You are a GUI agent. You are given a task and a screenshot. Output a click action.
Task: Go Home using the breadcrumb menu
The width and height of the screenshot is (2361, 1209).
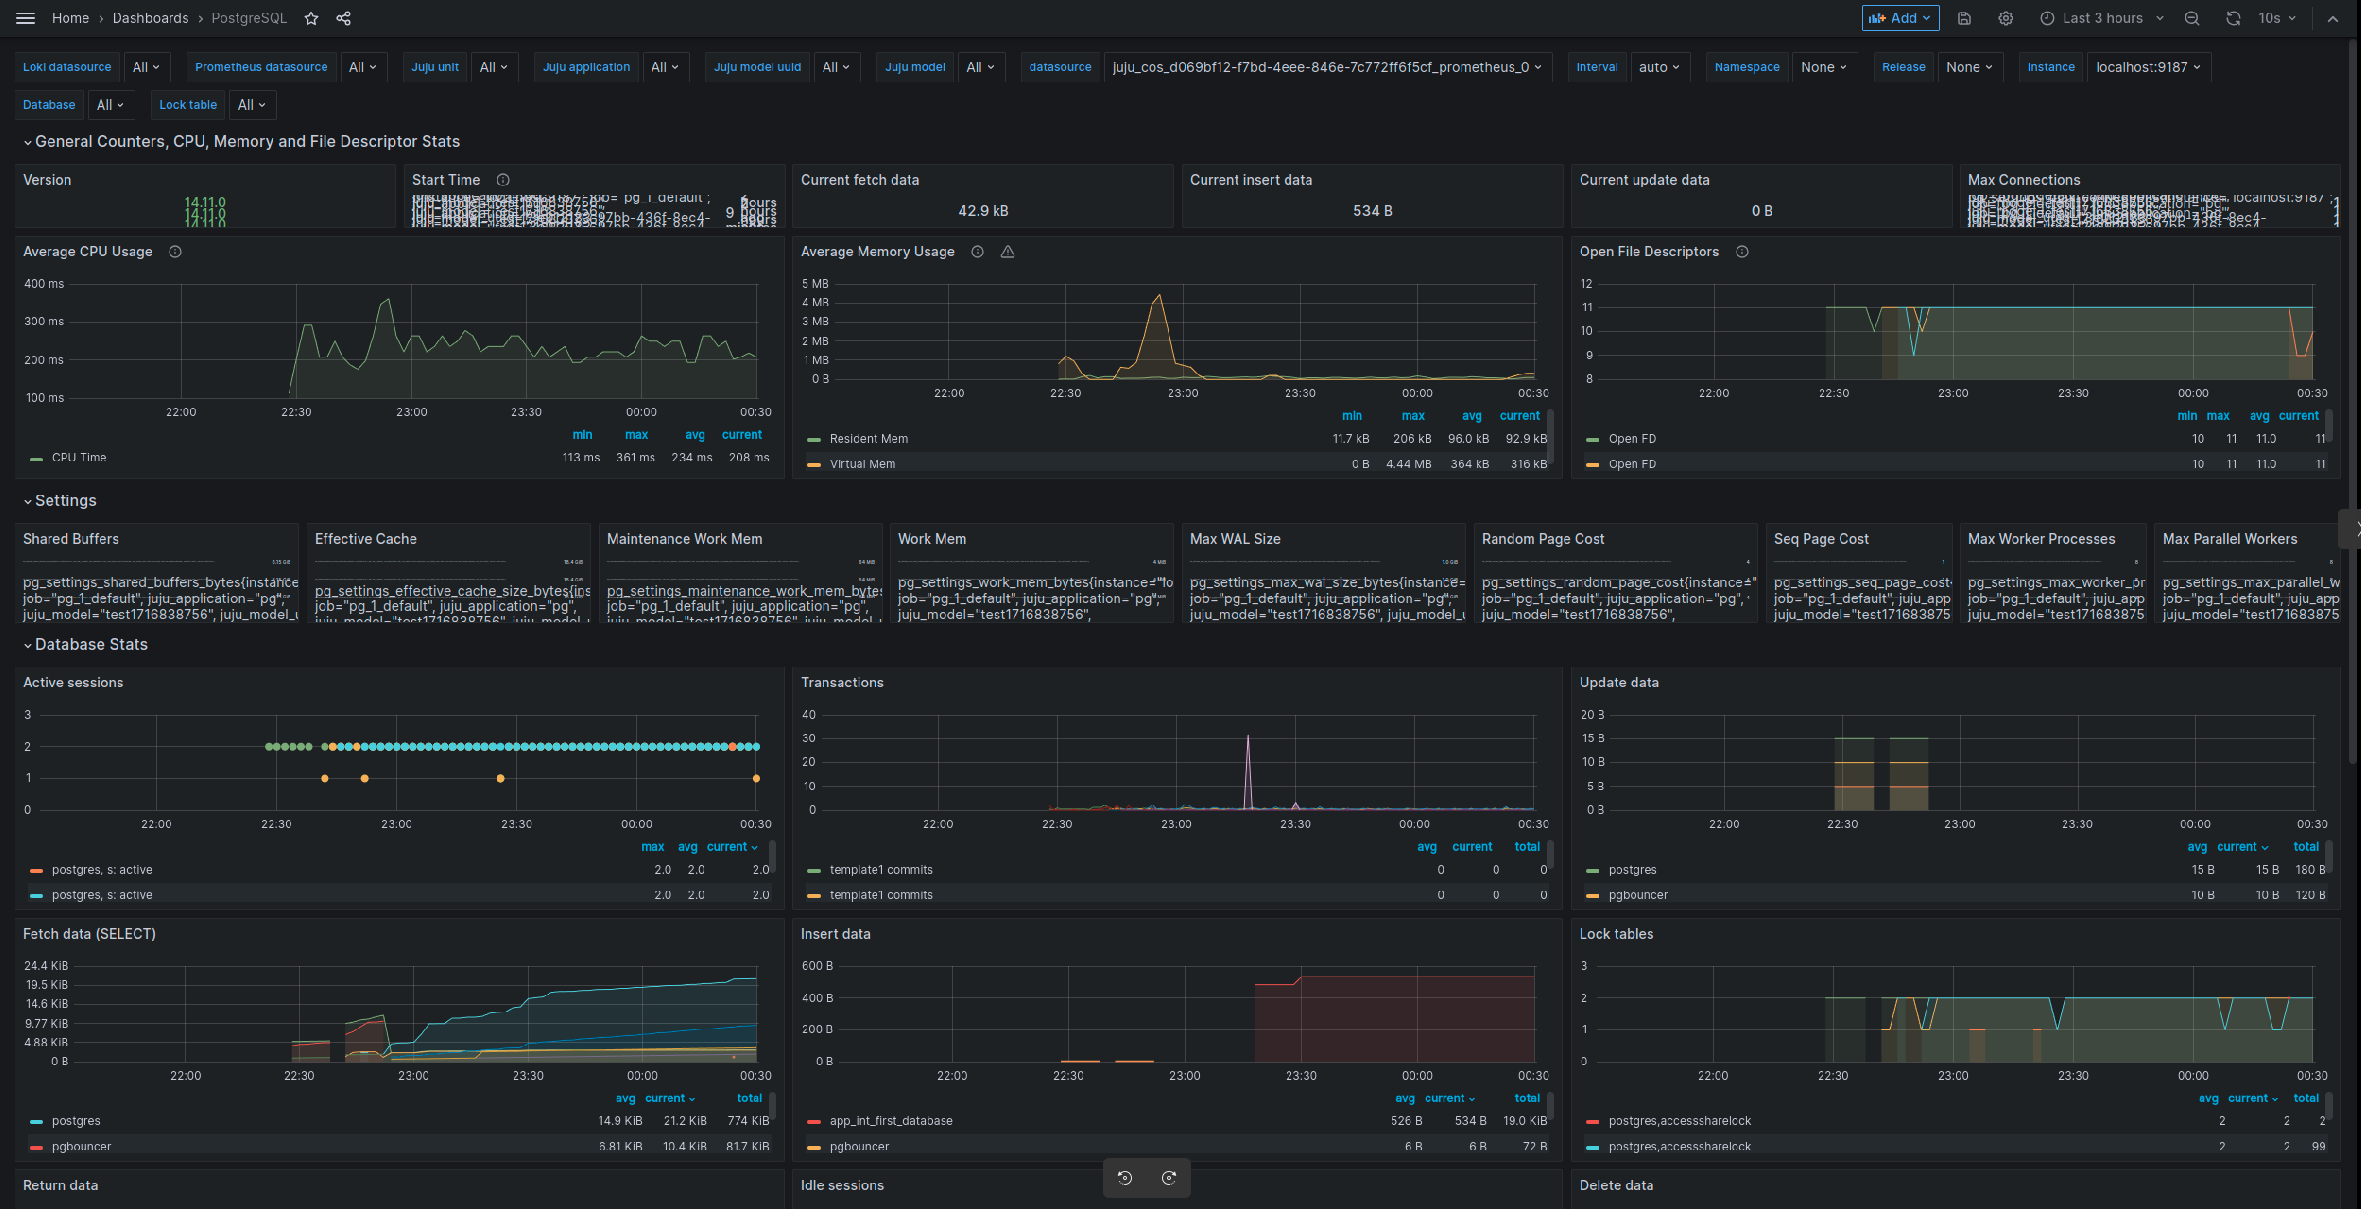[x=70, y=18]
